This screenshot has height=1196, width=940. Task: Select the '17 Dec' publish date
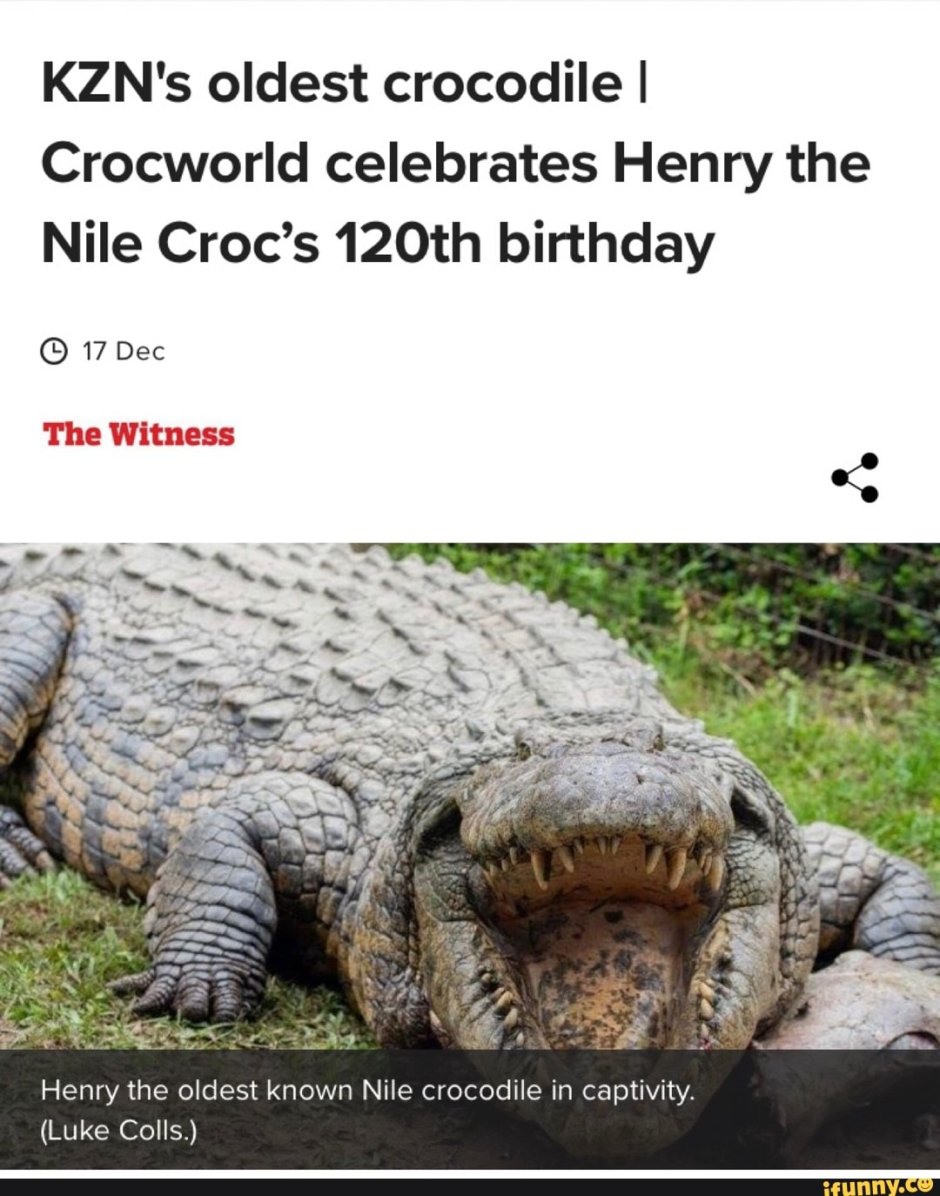click(x=123, y=352)
